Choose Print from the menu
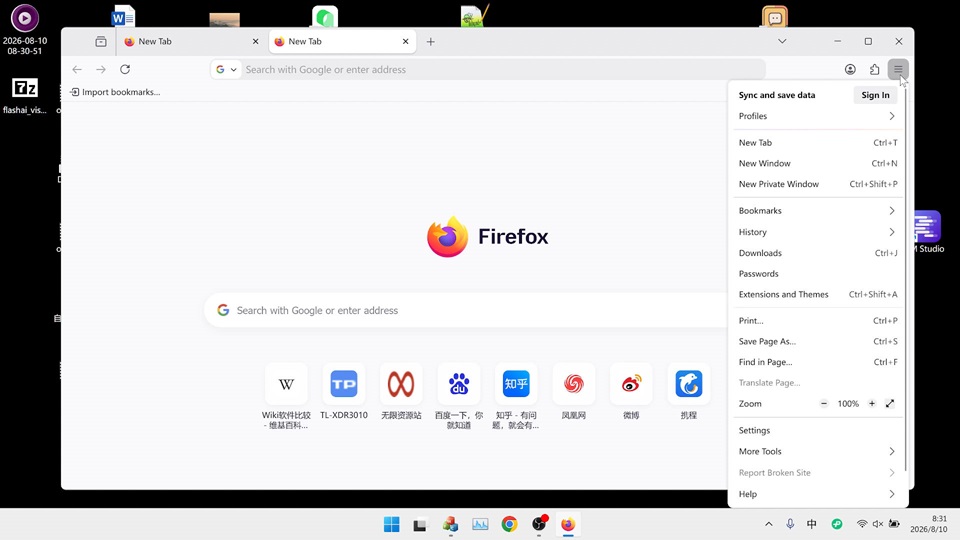This screenshot has width=960, height=540. (x=818, y=321)
